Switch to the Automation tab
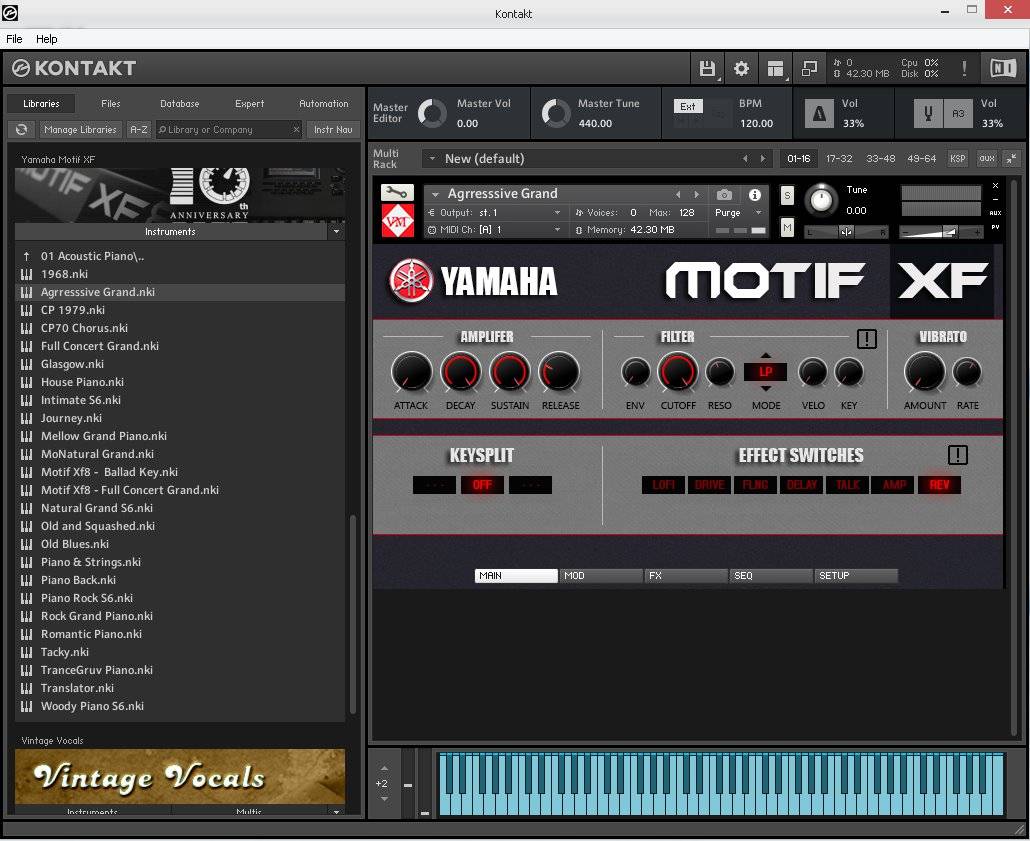 (323, 103)
